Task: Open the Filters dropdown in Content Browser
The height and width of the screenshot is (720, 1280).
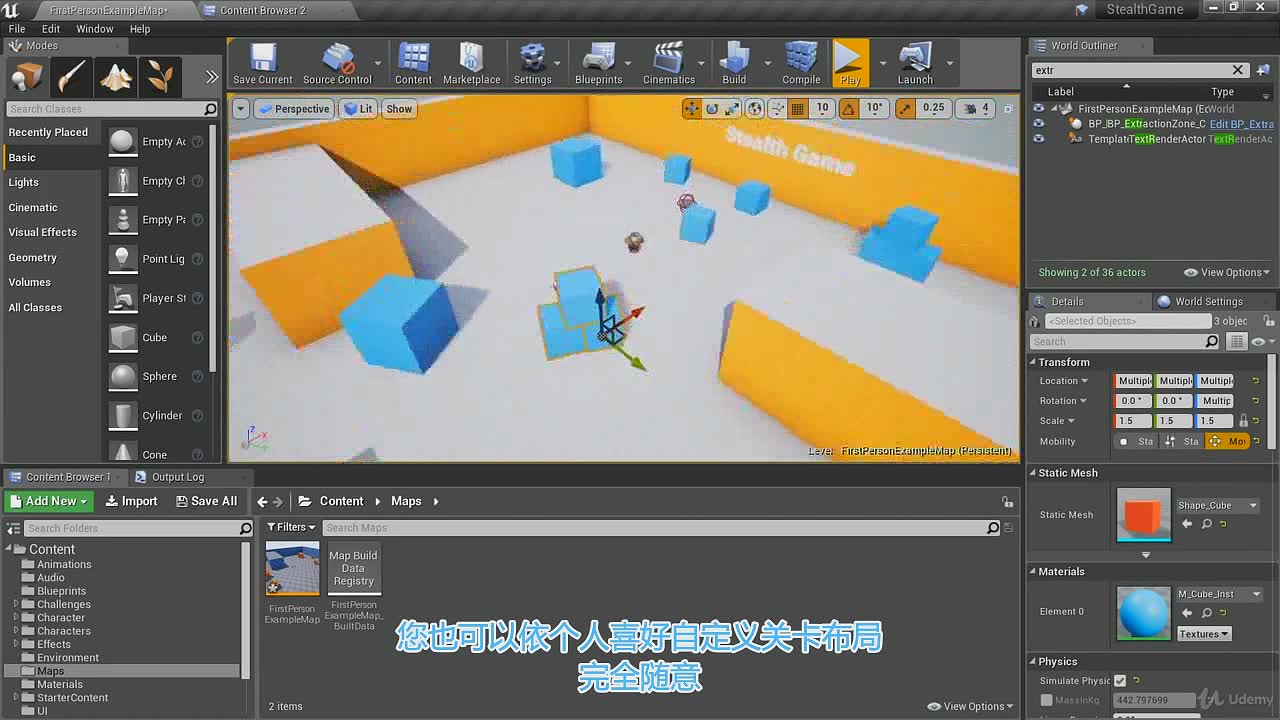Action: tap(291, 527)
